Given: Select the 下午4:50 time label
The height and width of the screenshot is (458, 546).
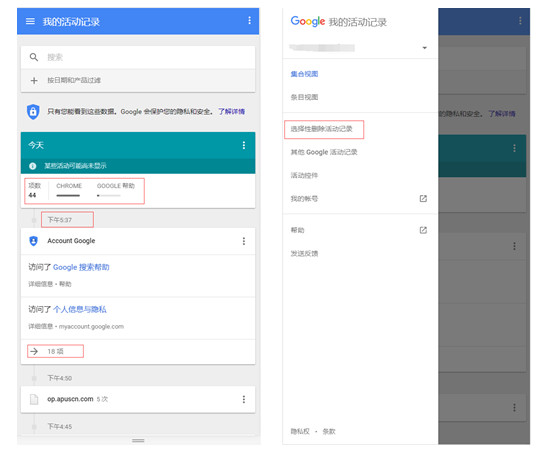Looking at the screenshot, I should pyautogui.click(x=60, y=378).
